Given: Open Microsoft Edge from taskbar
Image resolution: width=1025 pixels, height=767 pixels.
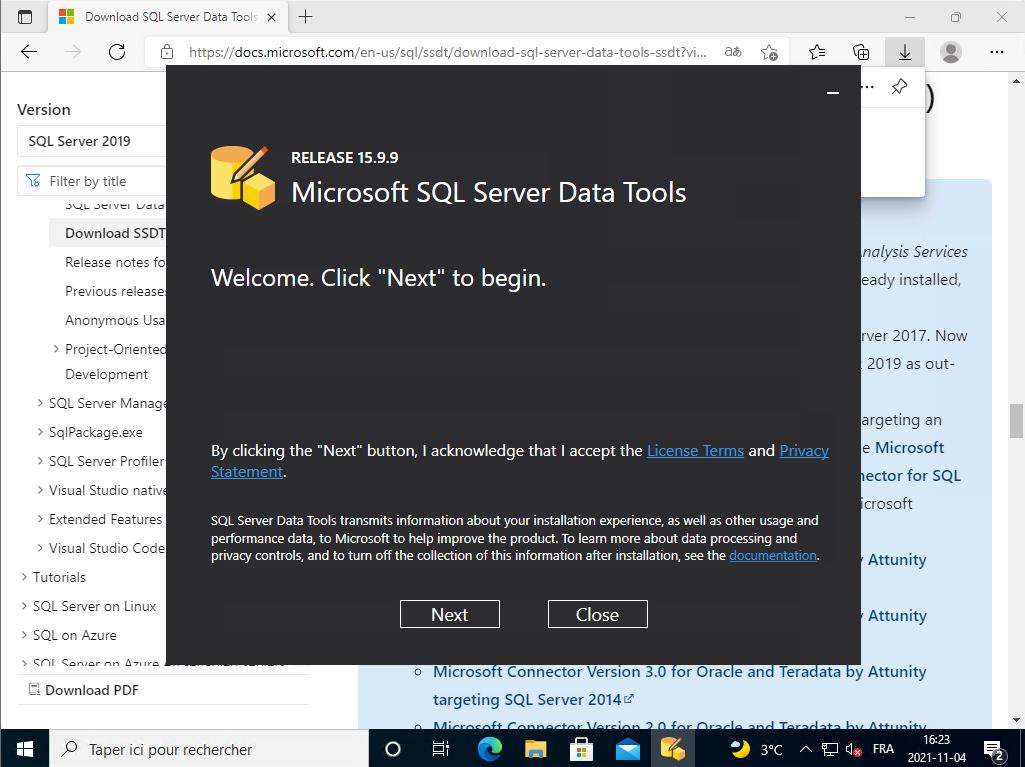Looking at the screenshot, I should (490, 749).
